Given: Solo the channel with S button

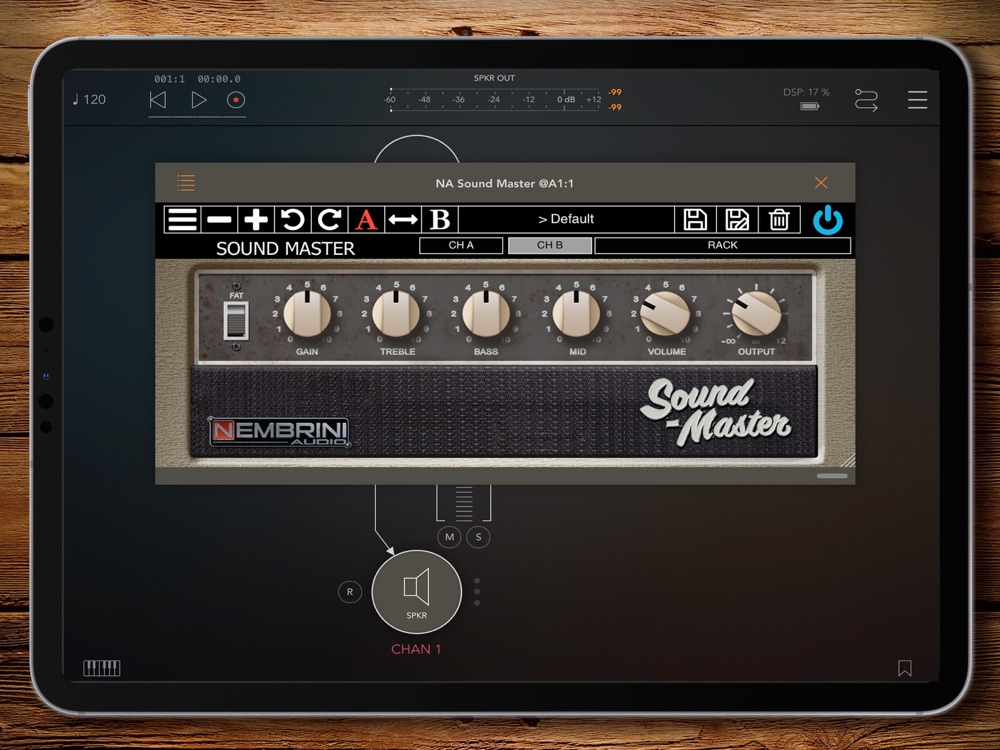Looking at the screenshot, I should click(478, 537).
